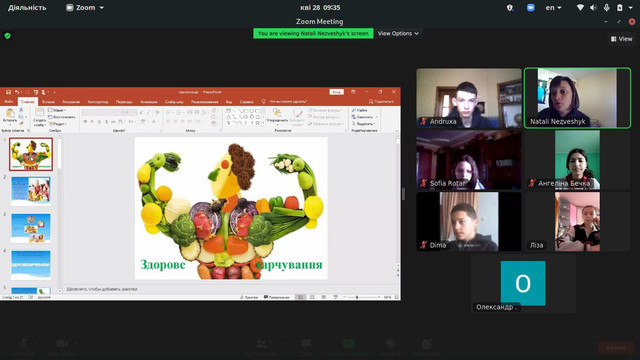The width and height of the screenshot is (640, 360).
Task: Switch to the Review (Рецензирование) tab
Action: coord(204,102)
